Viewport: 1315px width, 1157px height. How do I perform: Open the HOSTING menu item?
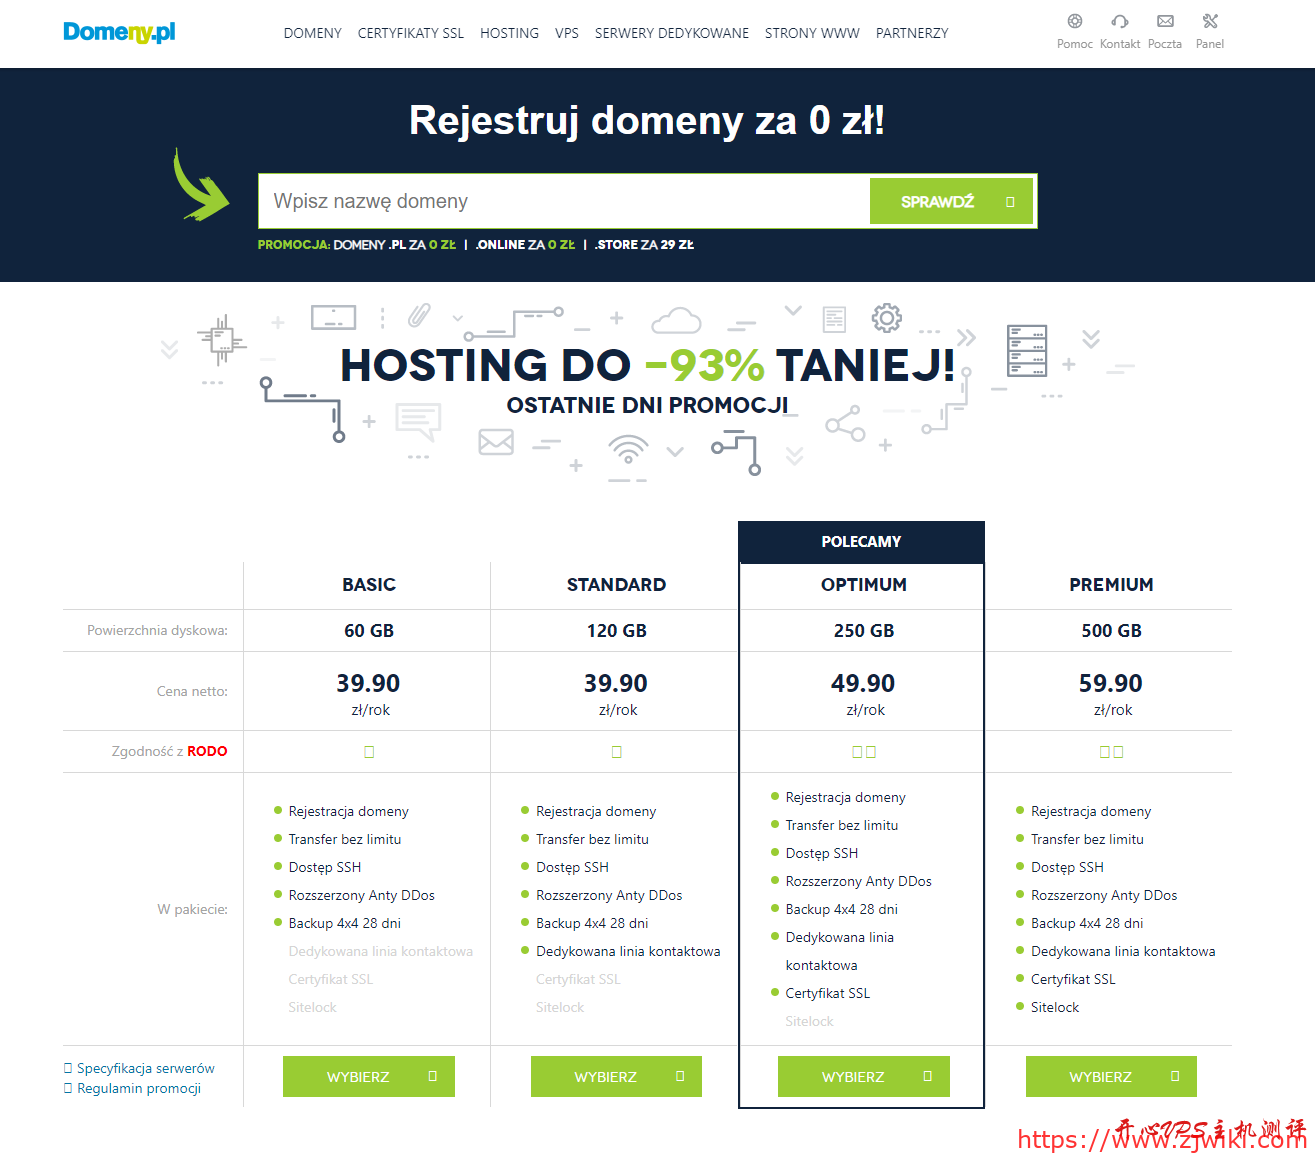pyautogui.click(x=509, y=33)
